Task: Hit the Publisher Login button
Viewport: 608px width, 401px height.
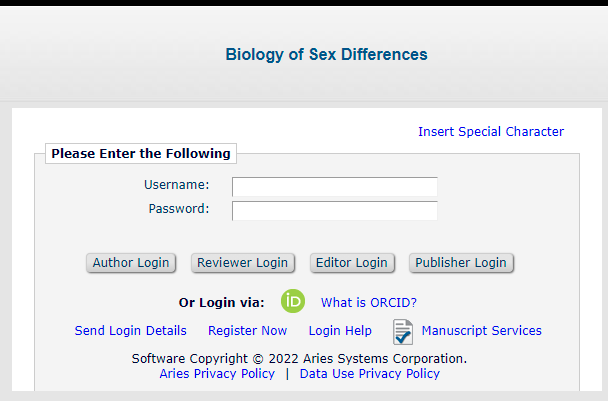Action: point(461,263)
